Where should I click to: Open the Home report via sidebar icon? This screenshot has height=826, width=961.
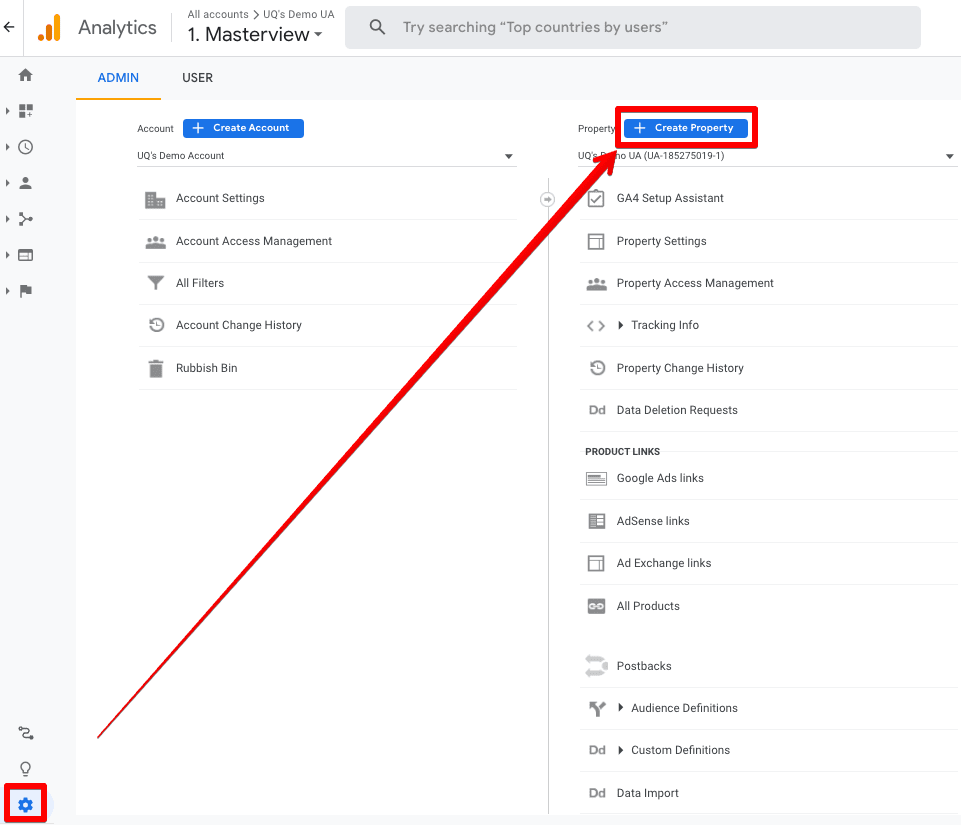[24, 75]
